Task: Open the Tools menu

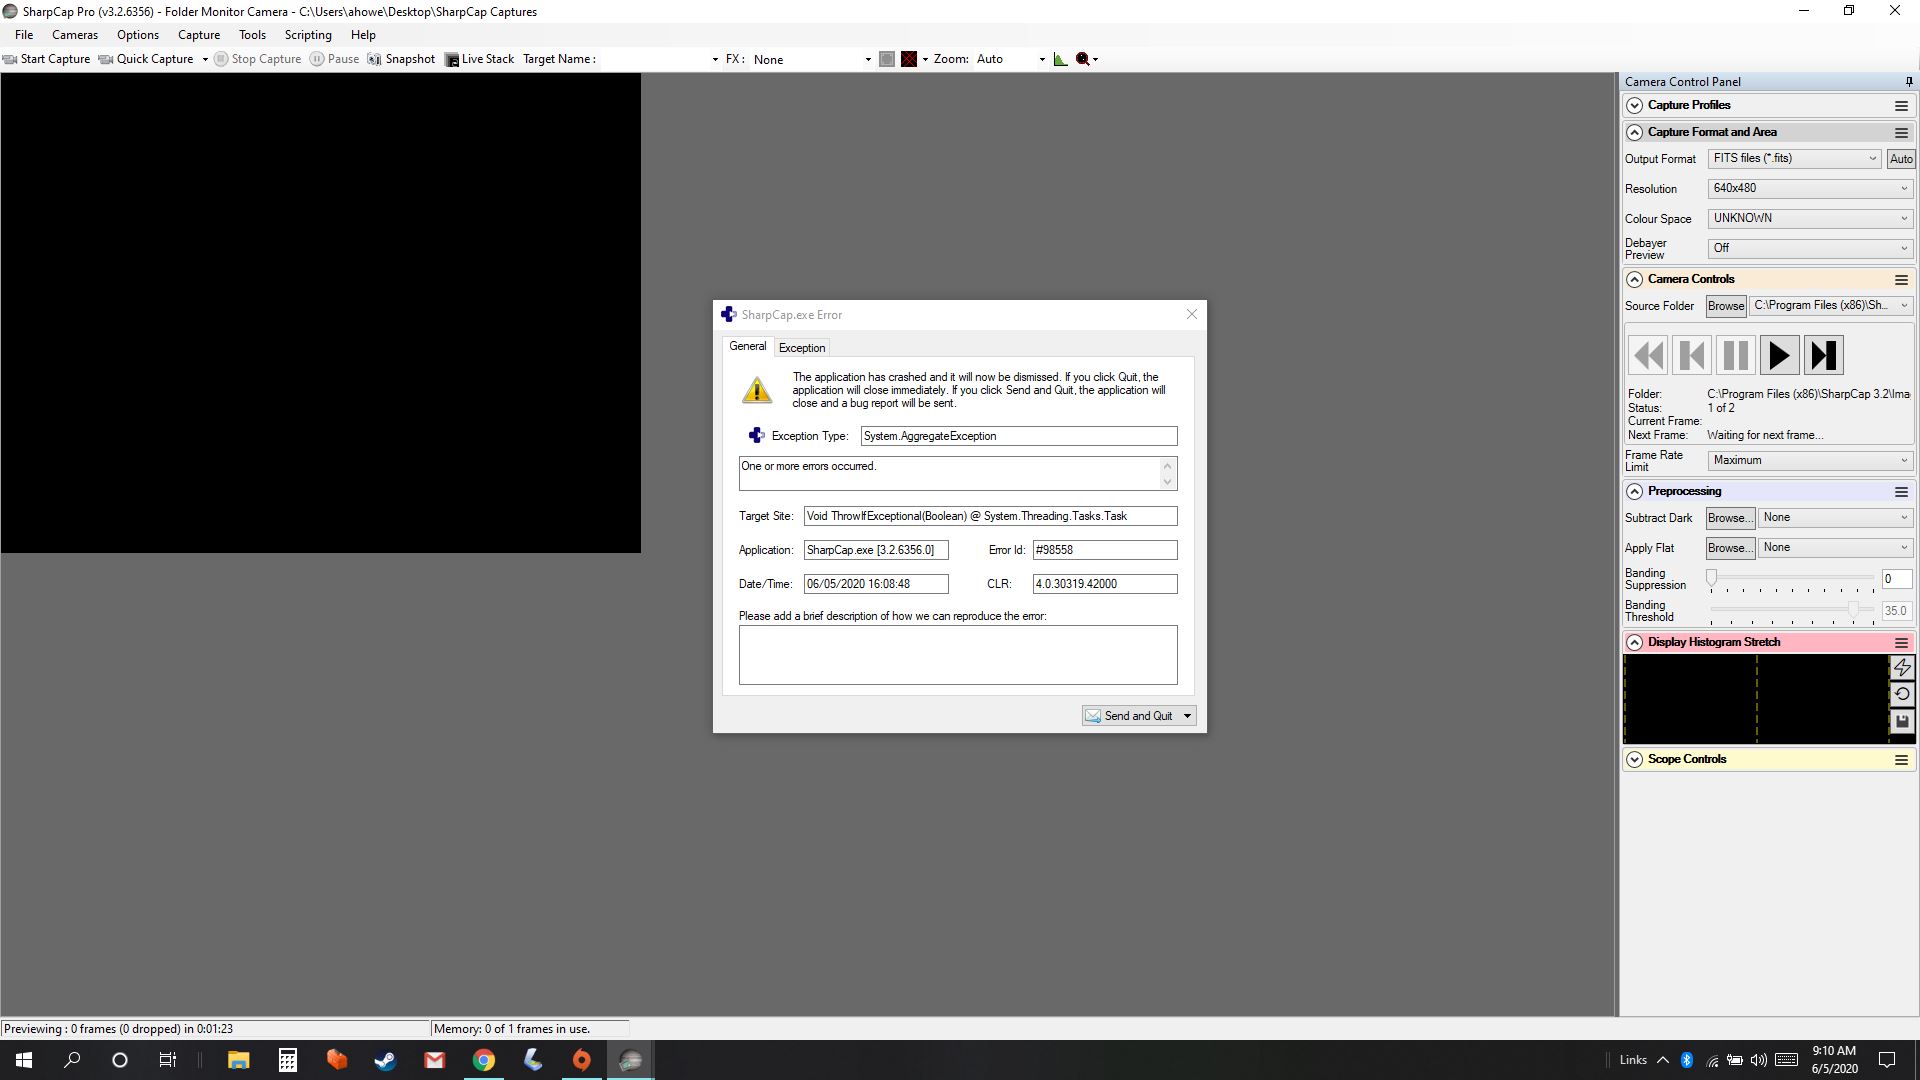Action: click(x=252, y=35)
